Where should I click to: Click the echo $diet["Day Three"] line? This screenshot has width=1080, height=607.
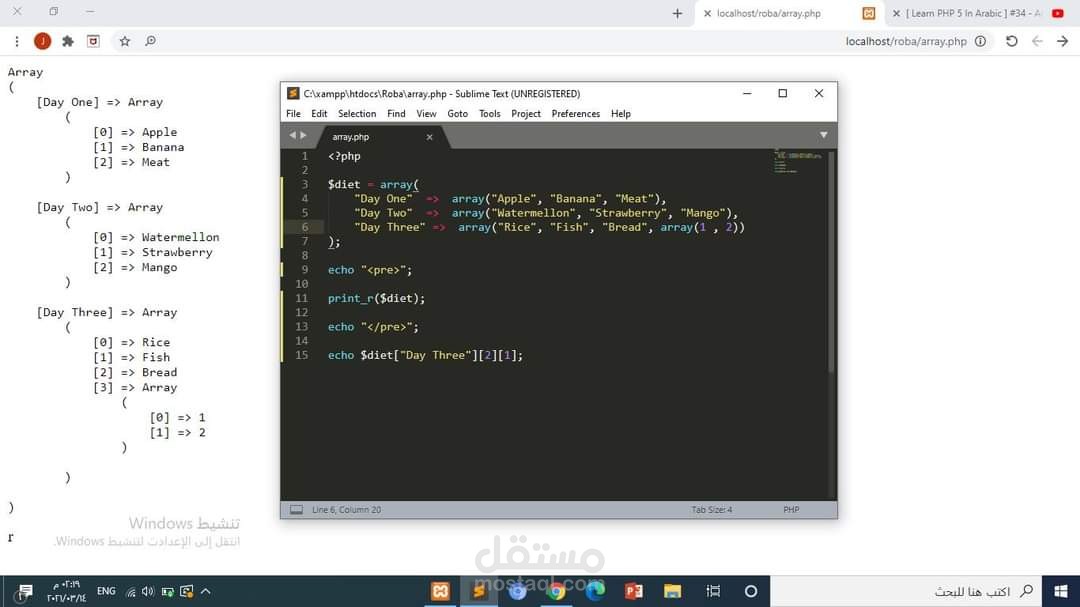(425, 356)
